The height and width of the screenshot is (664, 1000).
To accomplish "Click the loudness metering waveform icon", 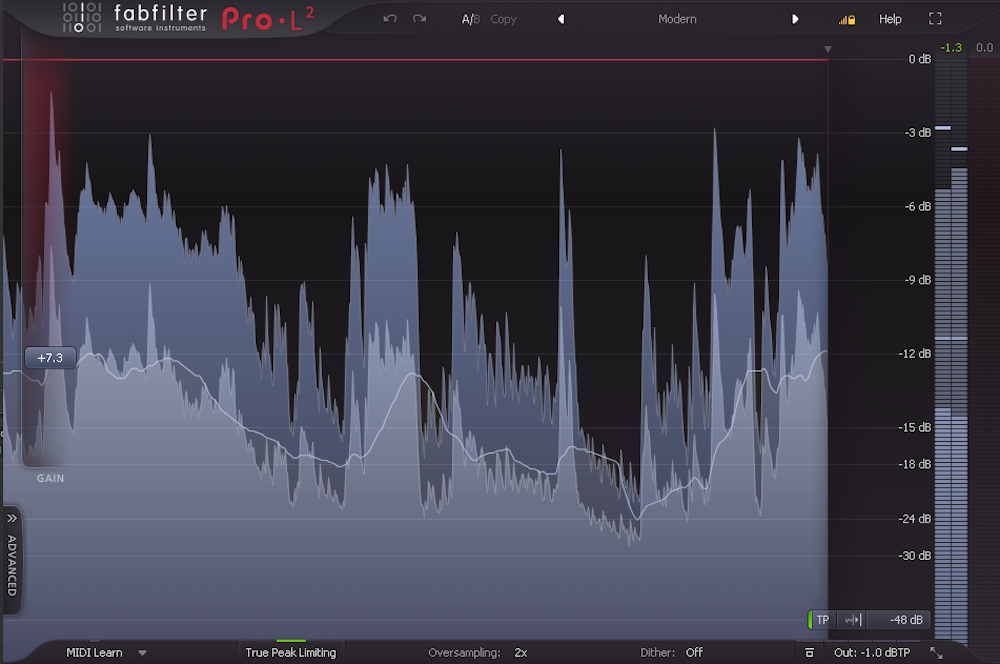I will tap(853, 620).
